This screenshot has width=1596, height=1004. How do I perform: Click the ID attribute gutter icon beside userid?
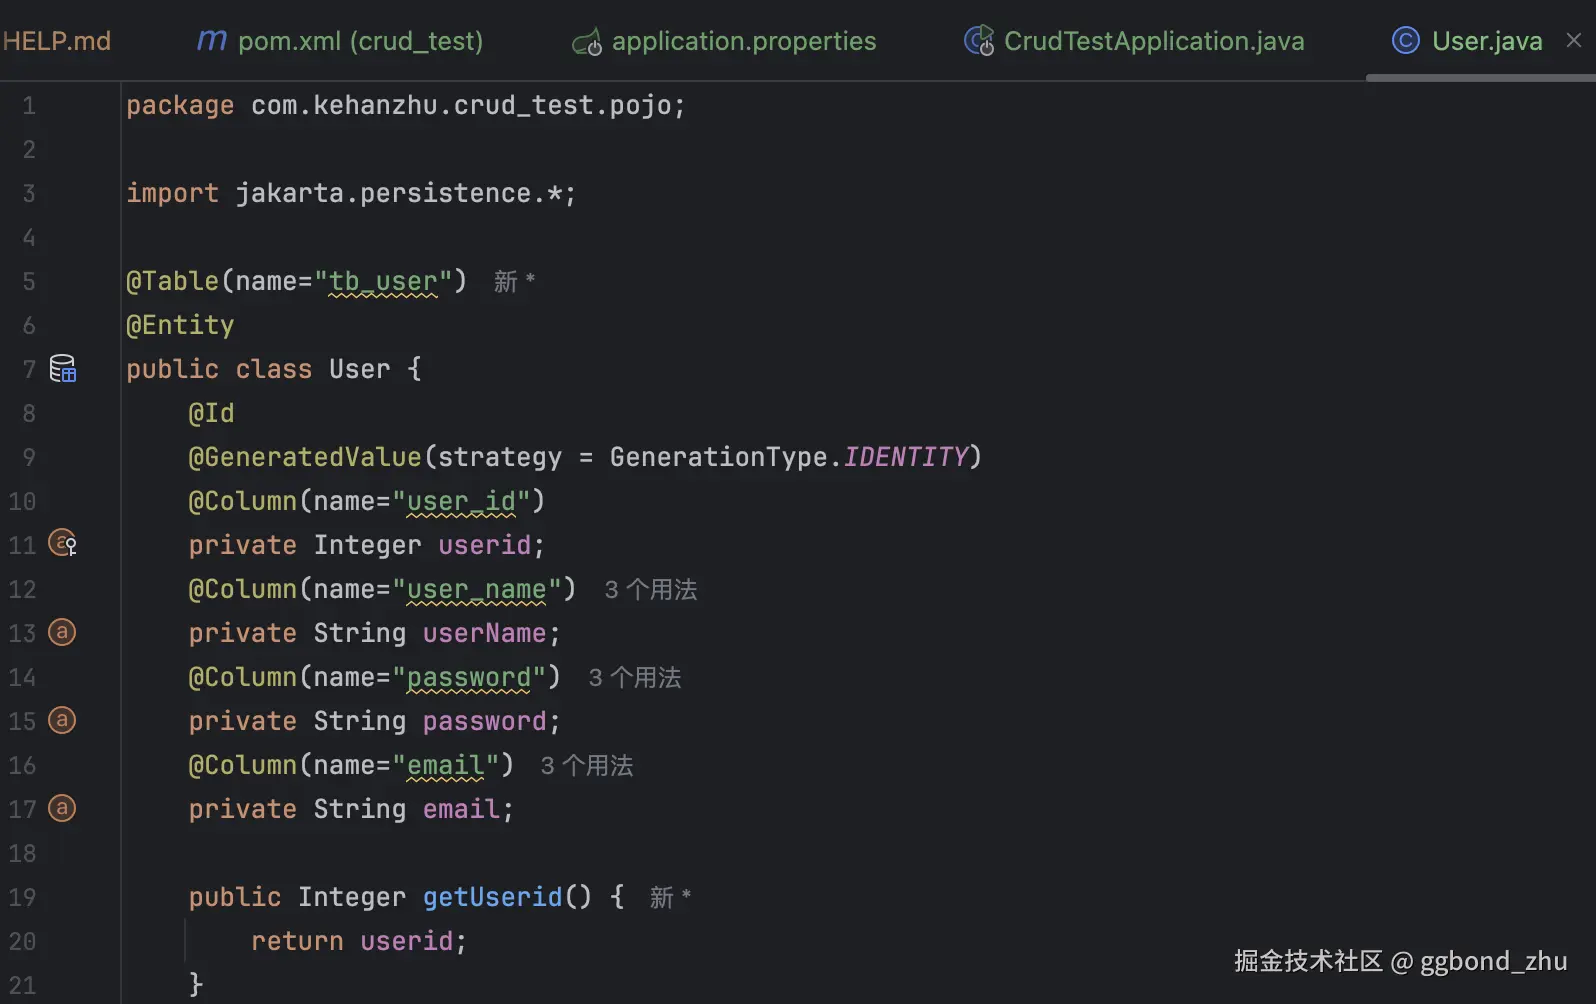point(63,544)
